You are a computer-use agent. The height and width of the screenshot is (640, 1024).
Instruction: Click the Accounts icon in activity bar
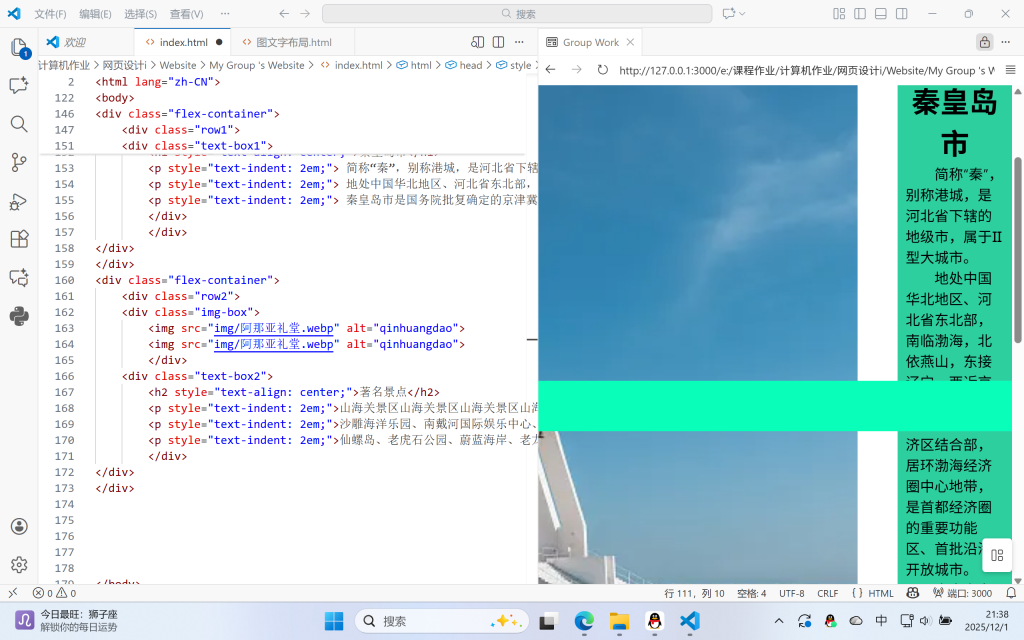[19, 526]
